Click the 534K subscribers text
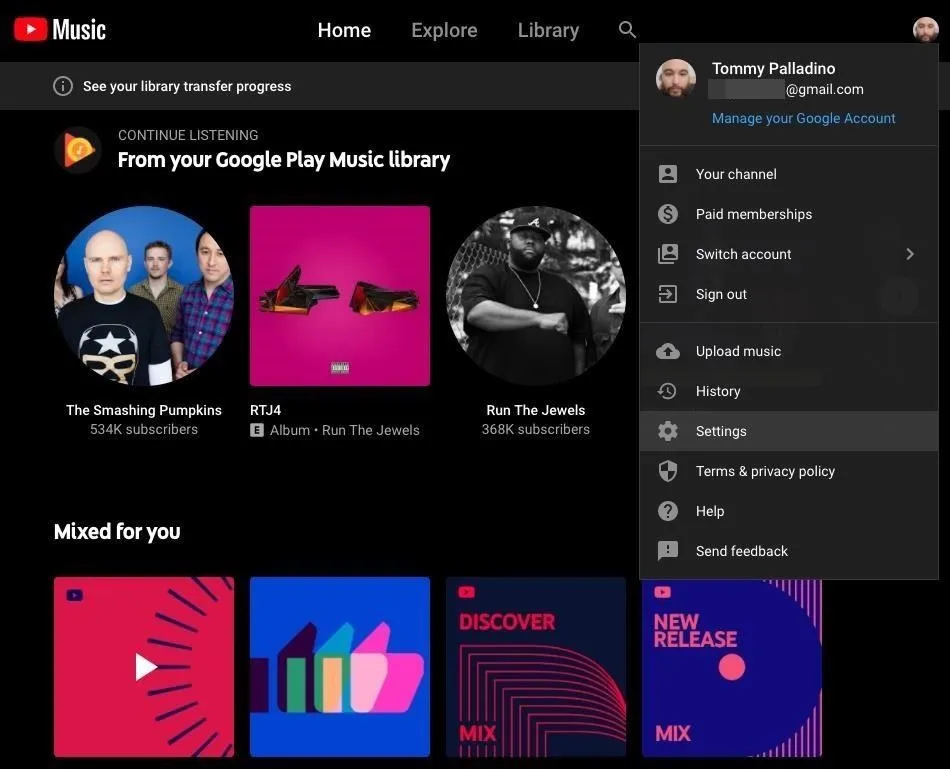This screenshot has height=769, width=950. pyautogui.click(x=144, y=429)
